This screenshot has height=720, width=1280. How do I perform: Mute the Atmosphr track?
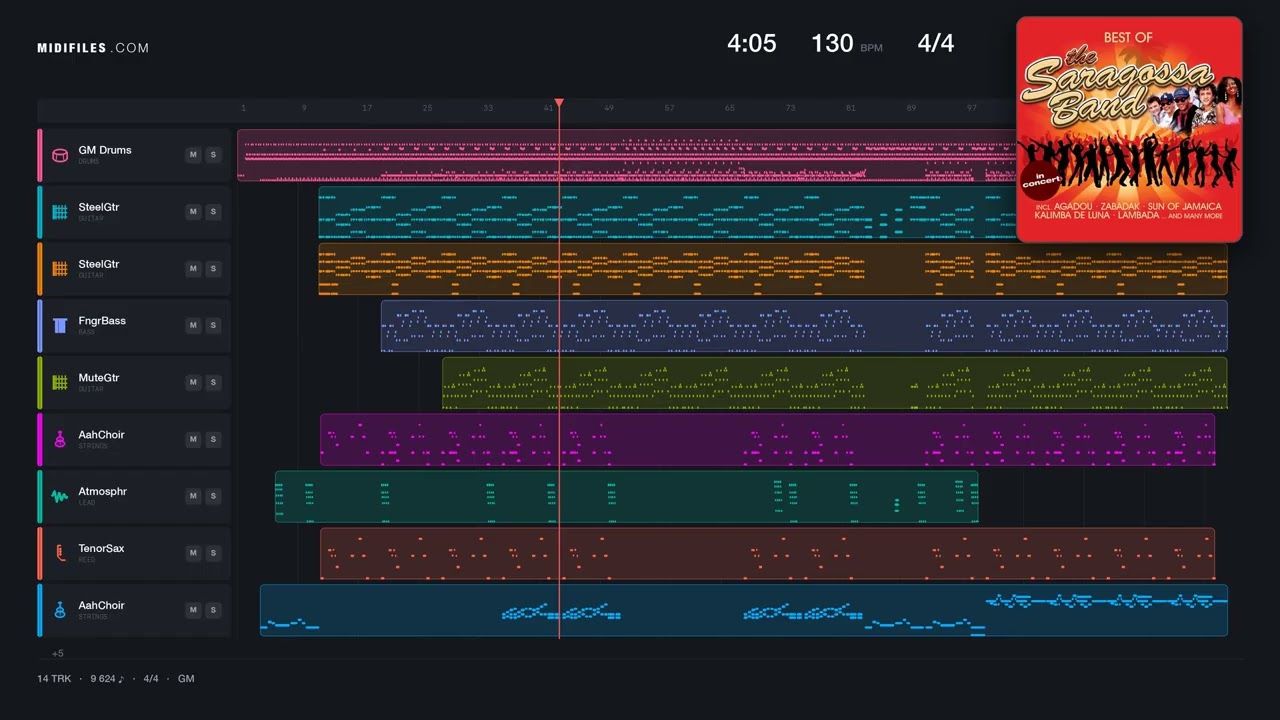pos(193,497)
